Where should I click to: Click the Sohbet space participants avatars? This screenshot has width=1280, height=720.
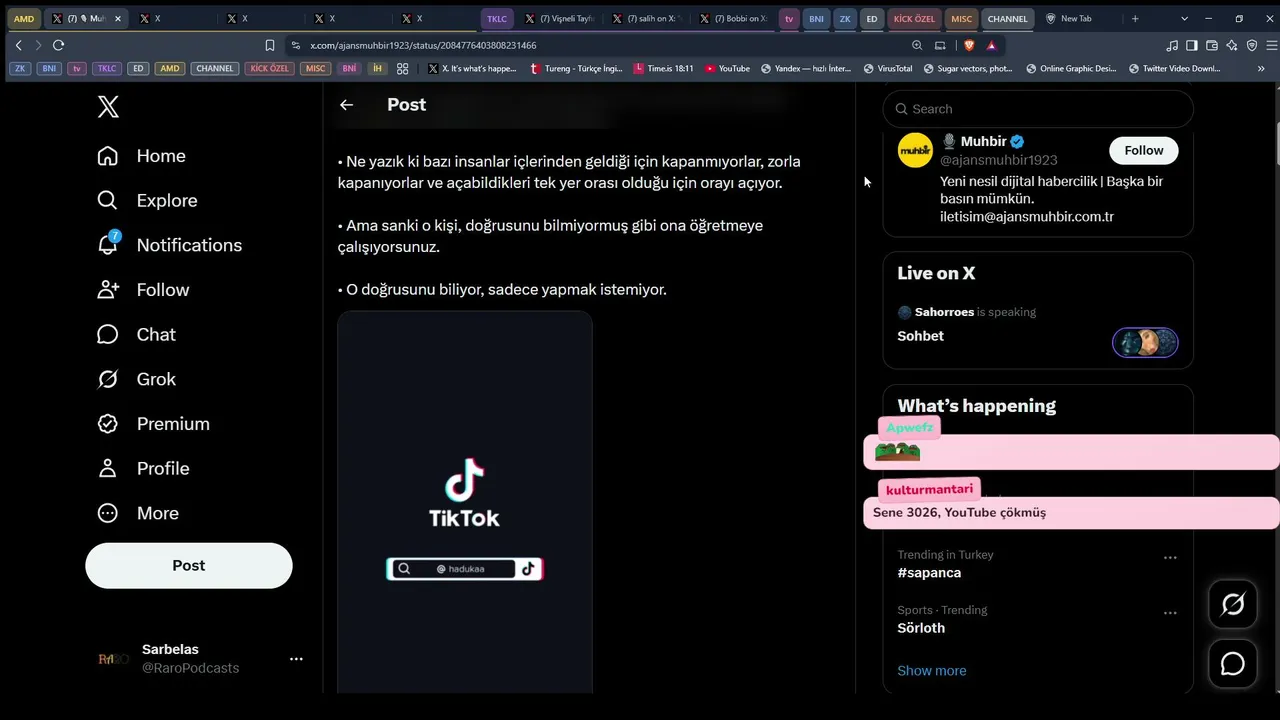tap(1145, 343)
